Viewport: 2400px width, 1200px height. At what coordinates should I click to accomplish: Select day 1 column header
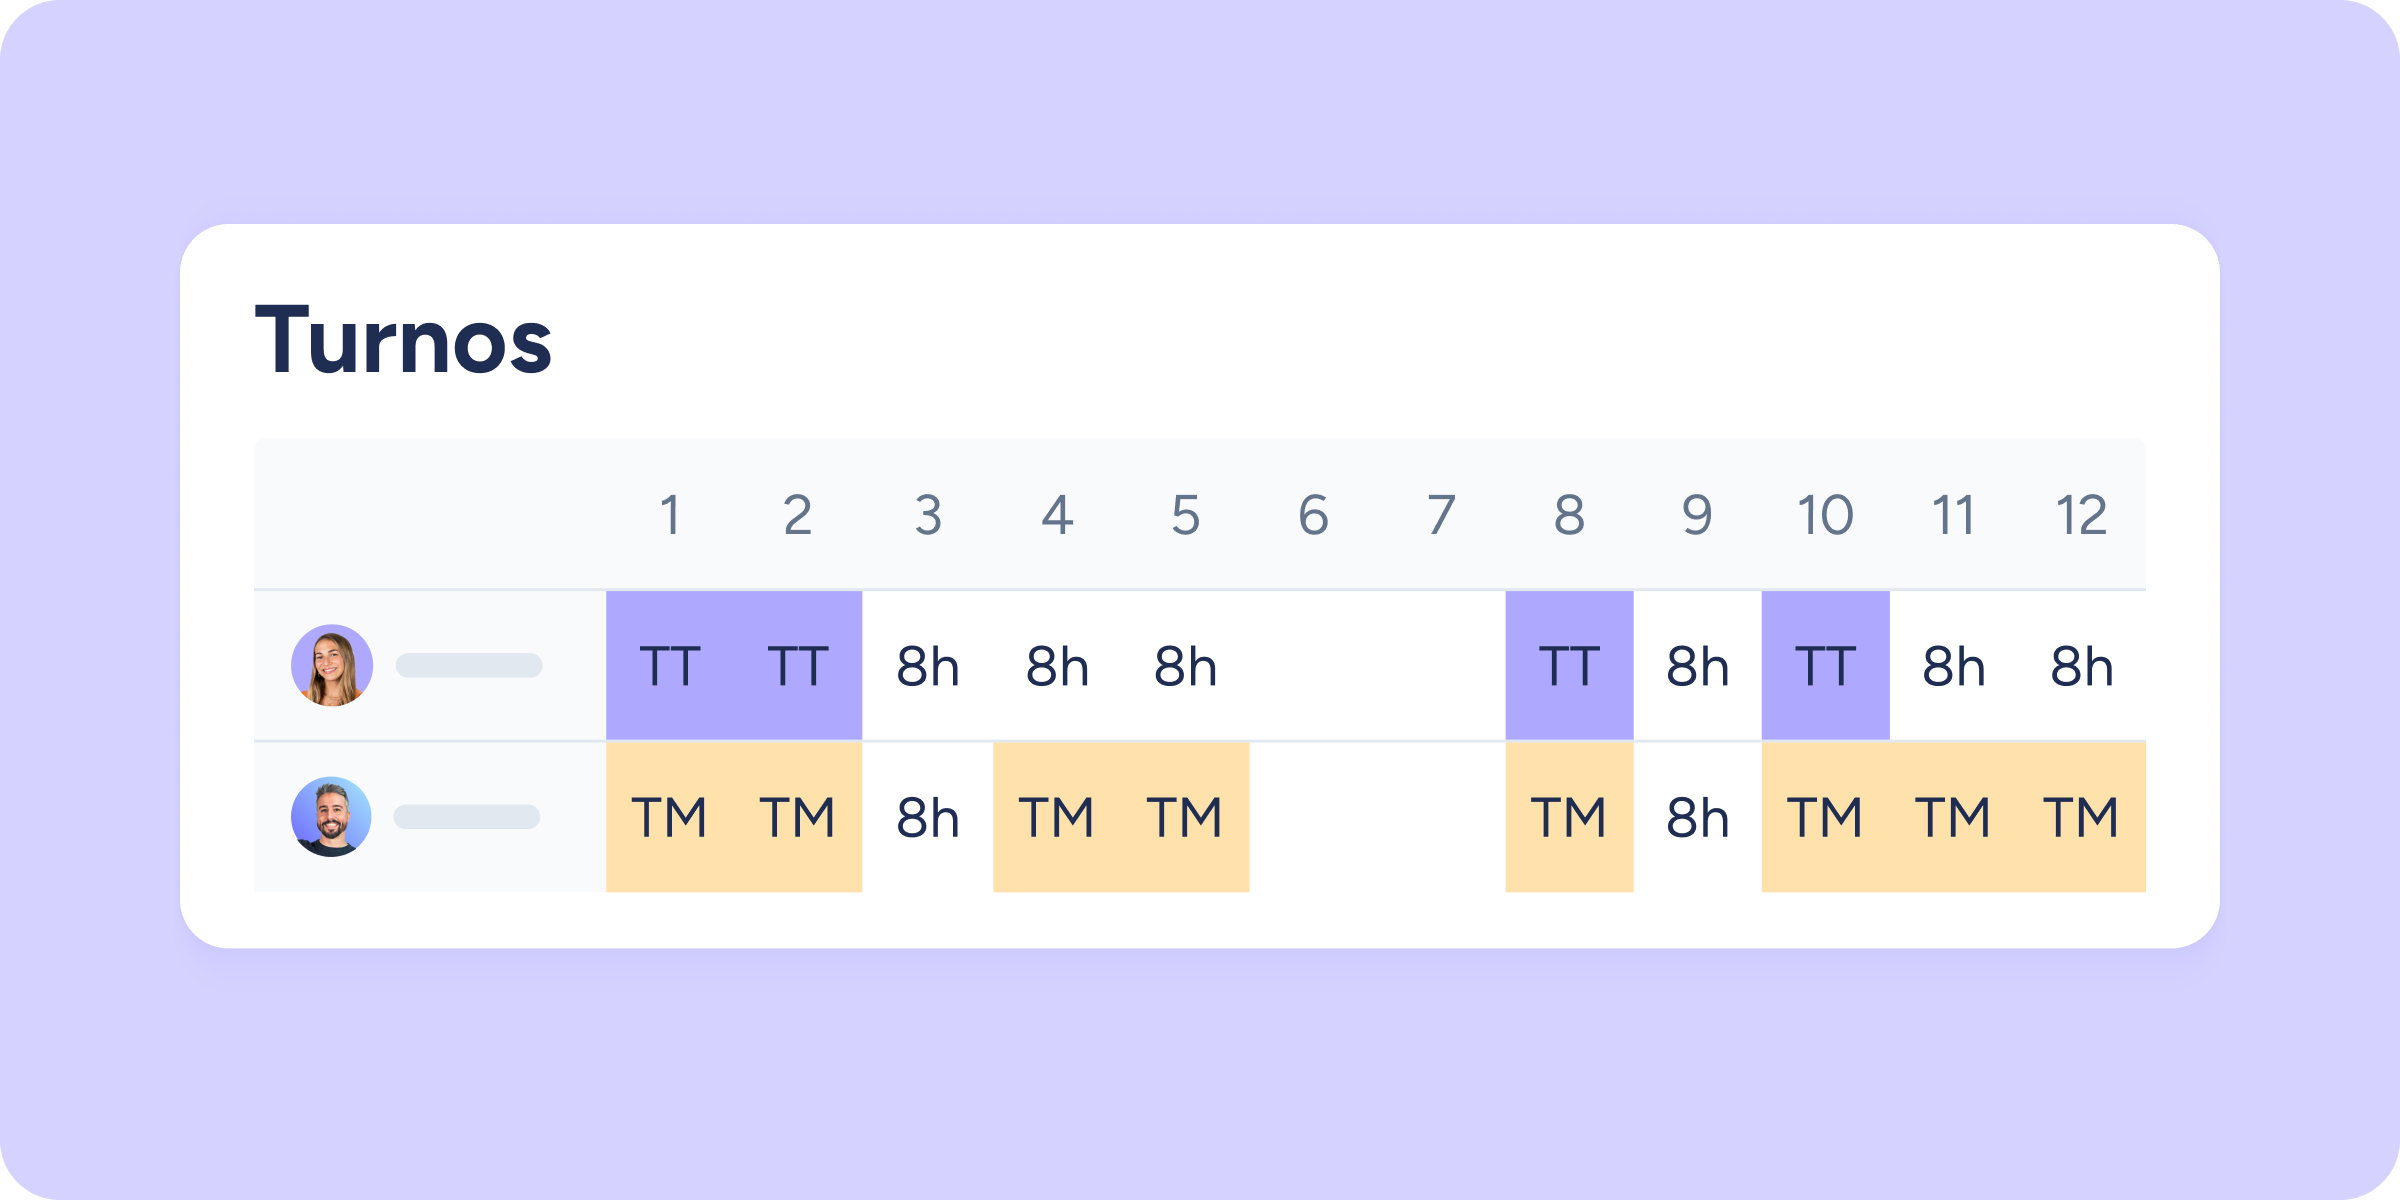pos(670,516)
